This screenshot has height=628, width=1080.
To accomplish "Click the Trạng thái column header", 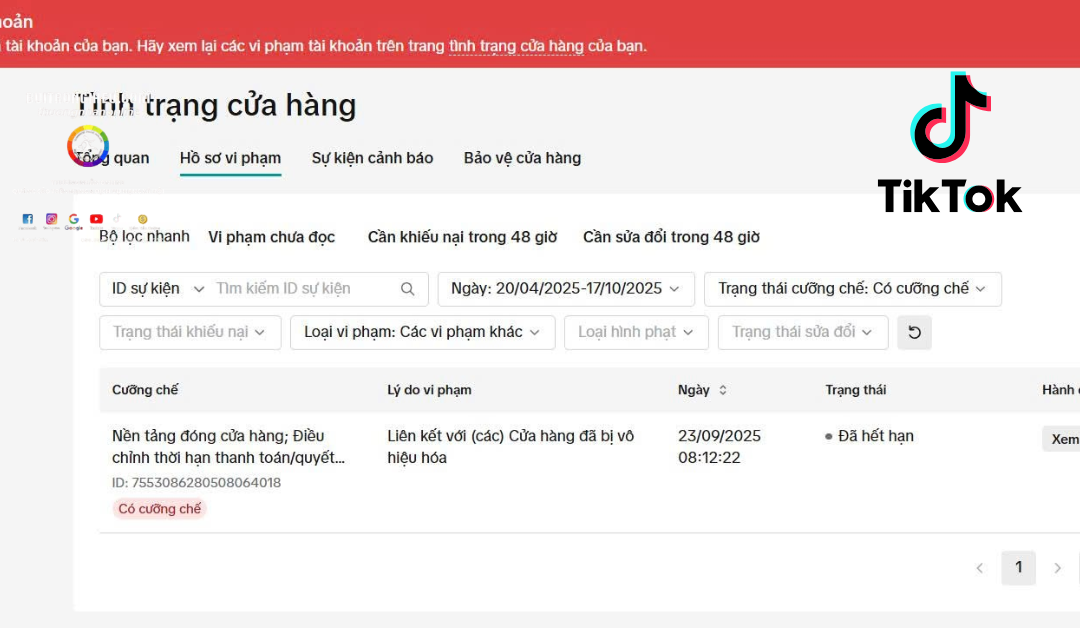I will point(855,390).
